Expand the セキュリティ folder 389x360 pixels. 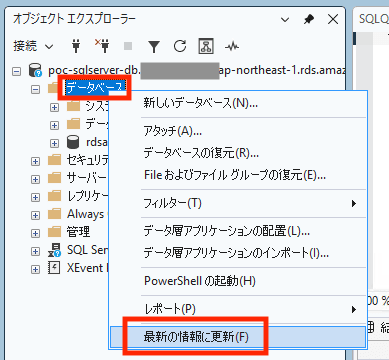35,161
